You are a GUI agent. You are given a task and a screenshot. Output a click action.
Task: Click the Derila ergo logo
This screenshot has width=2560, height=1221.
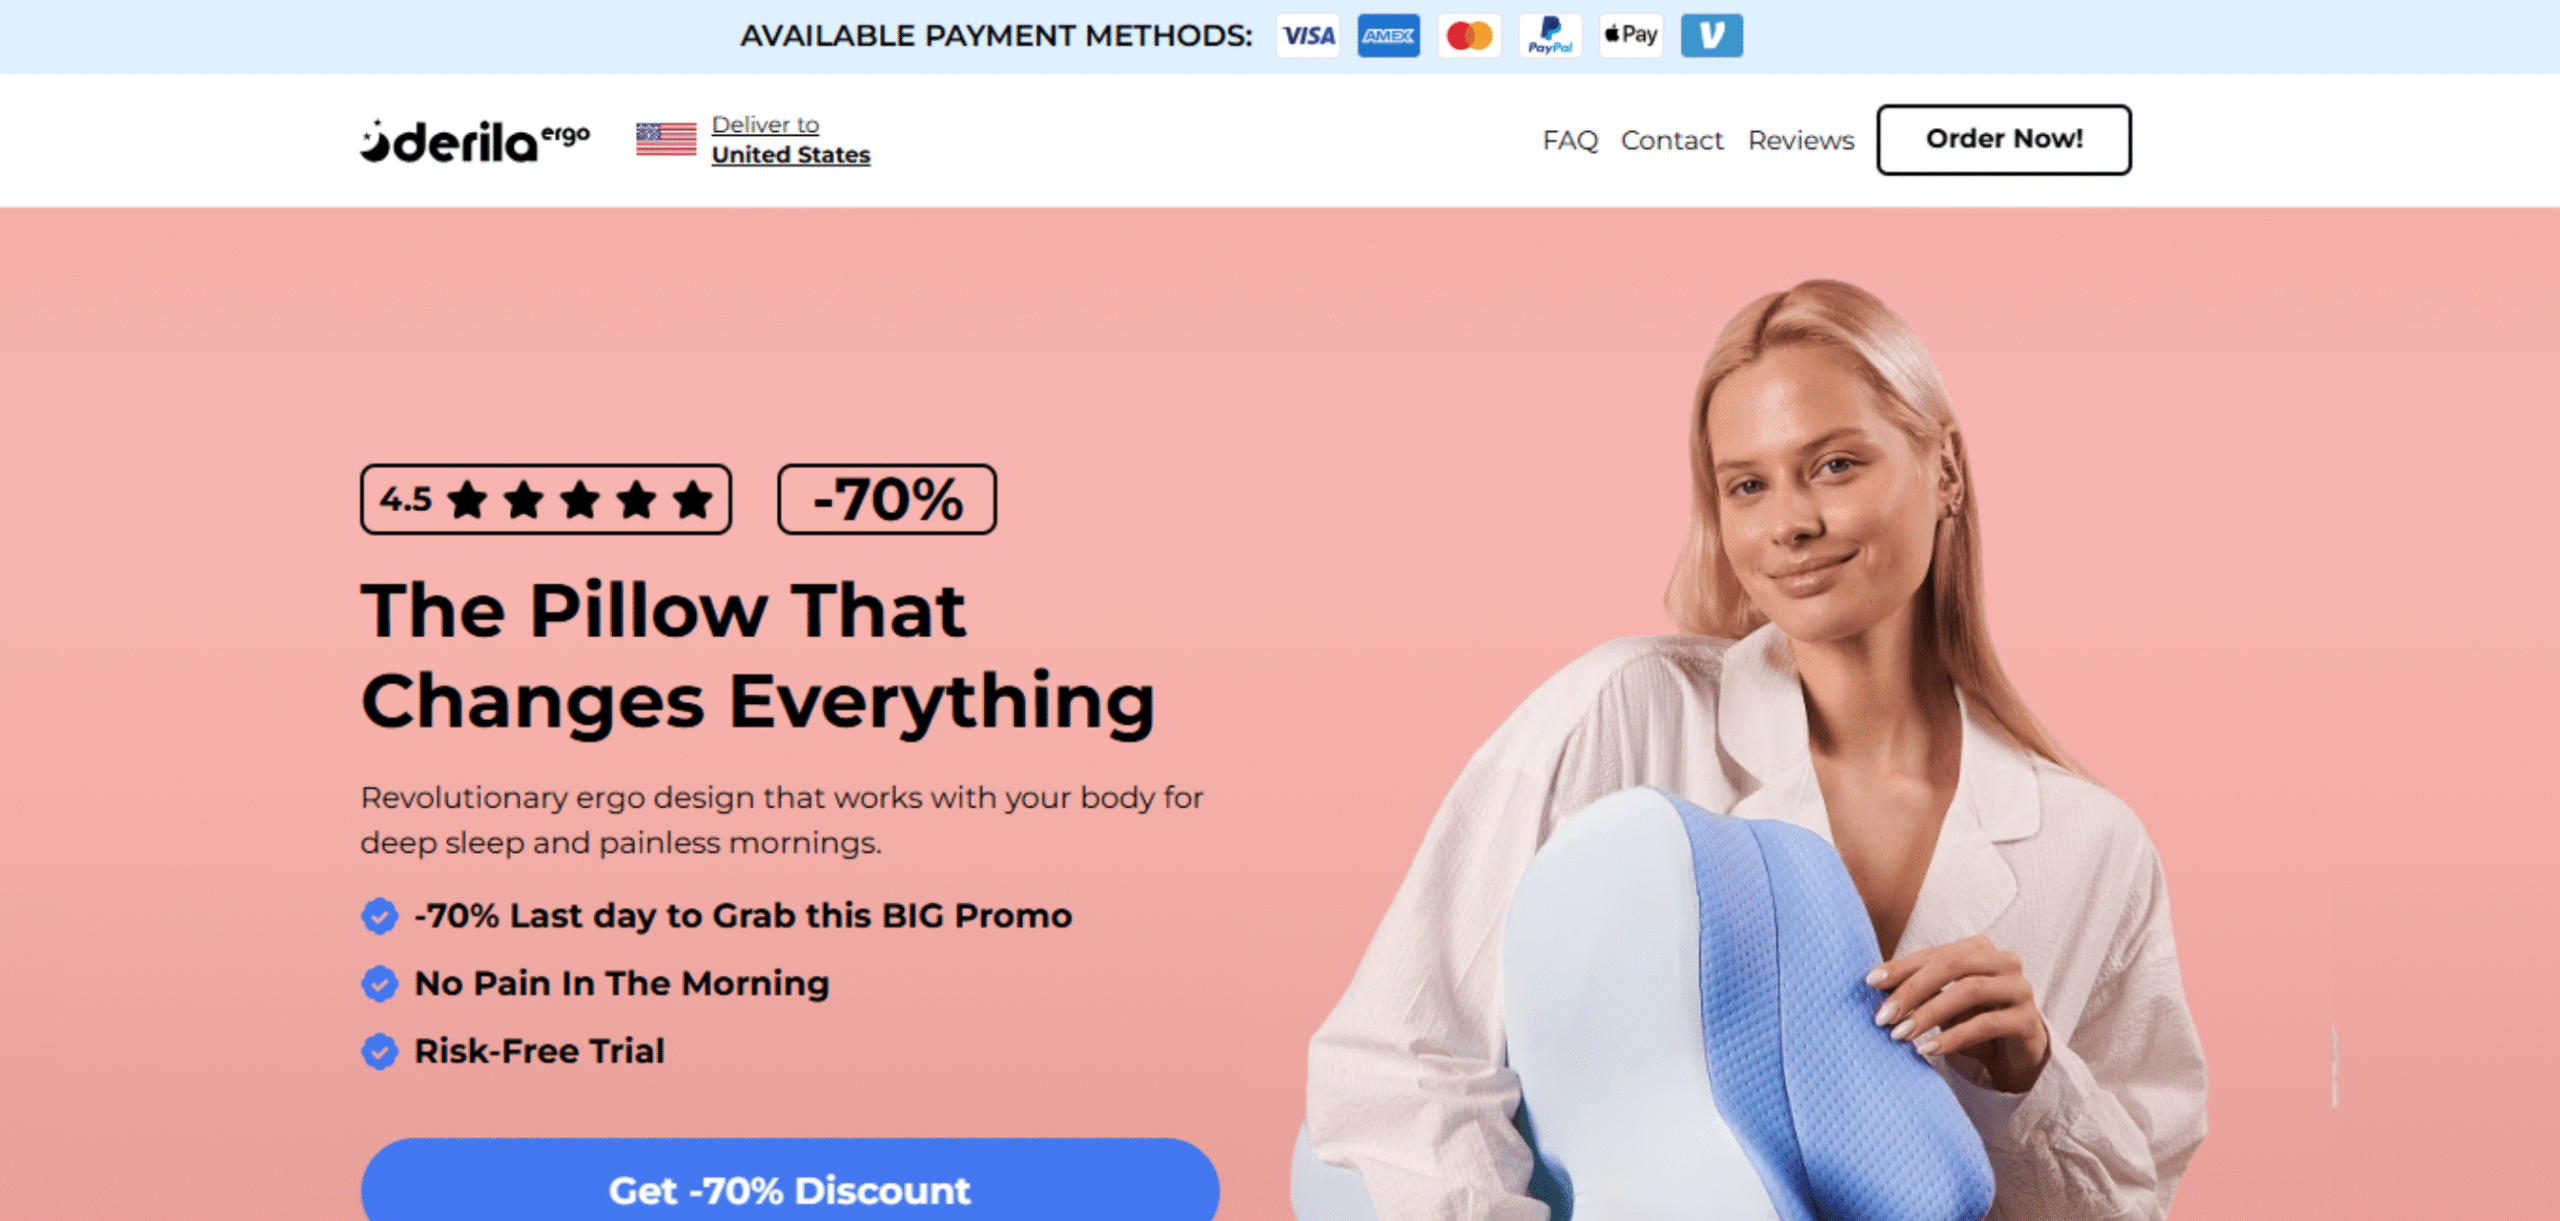475,141
